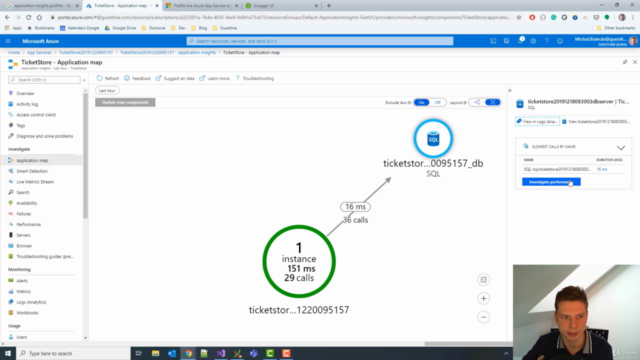Click Refresh in the map toolbar
The image size is (640, 360).
click(x=108, y=78)
